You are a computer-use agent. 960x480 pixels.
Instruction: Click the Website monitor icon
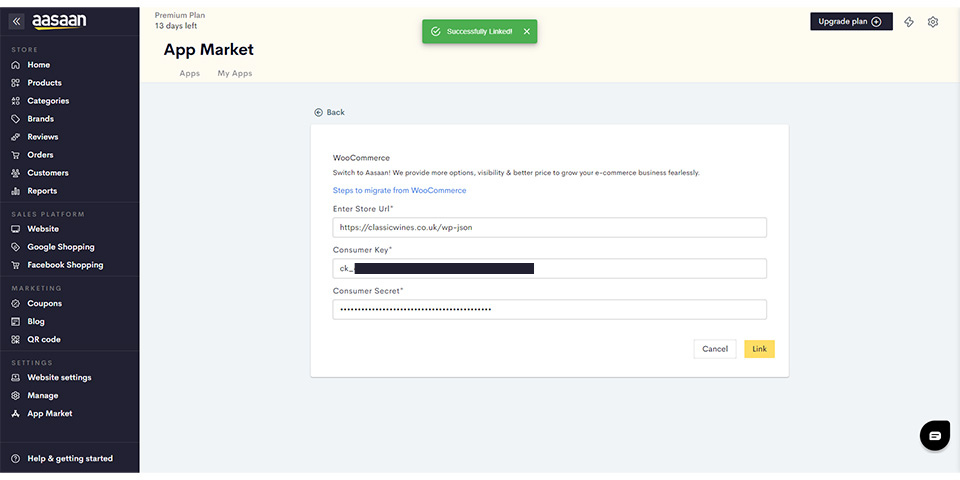(16, 229)
